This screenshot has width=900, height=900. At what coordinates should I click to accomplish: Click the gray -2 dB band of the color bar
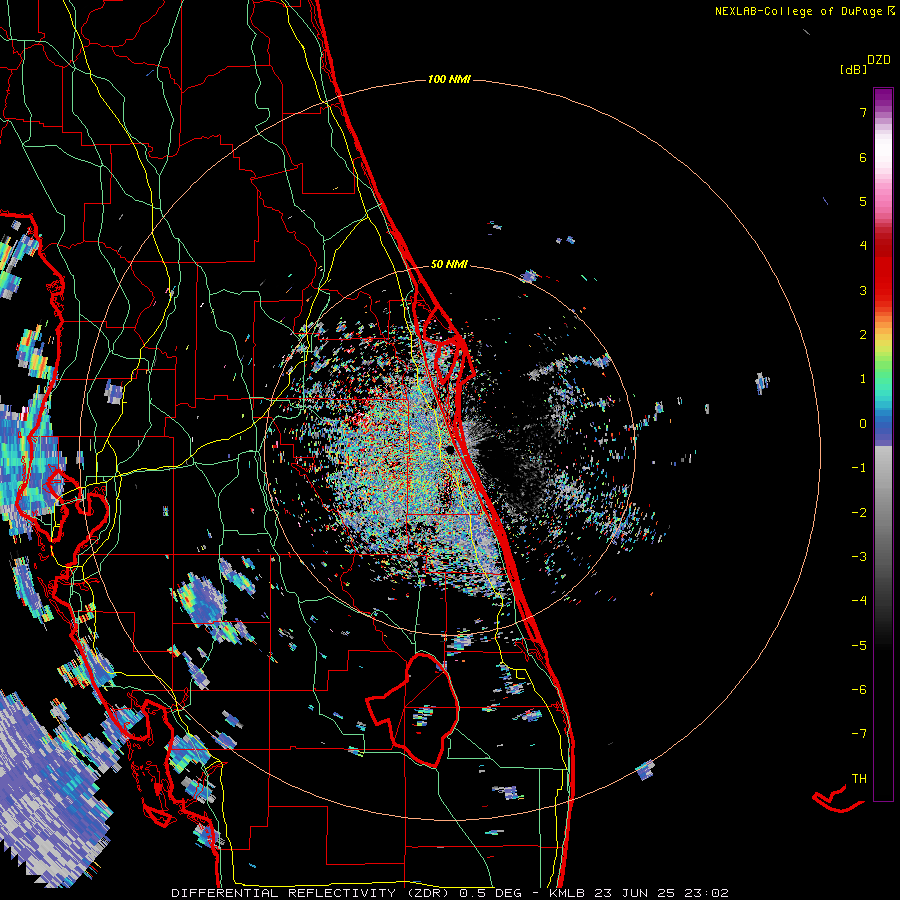pyautogui.click(x=883, y=513)
